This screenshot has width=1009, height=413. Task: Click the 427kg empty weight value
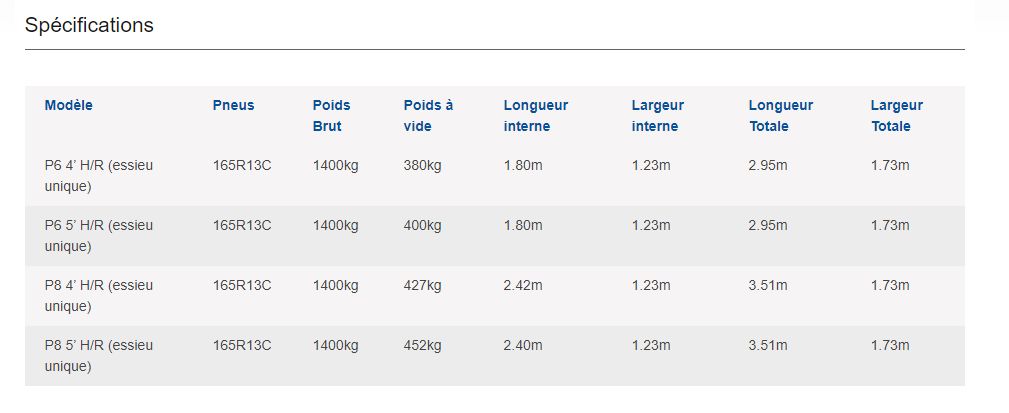point(422,286)
